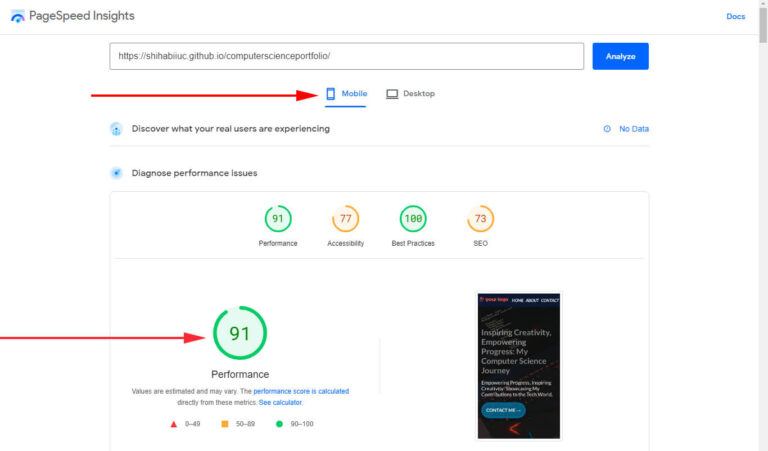This screenshot has height=451, width=768.
Task: Jump to the small Performance 91 gauge
Action: click(278, 219)
